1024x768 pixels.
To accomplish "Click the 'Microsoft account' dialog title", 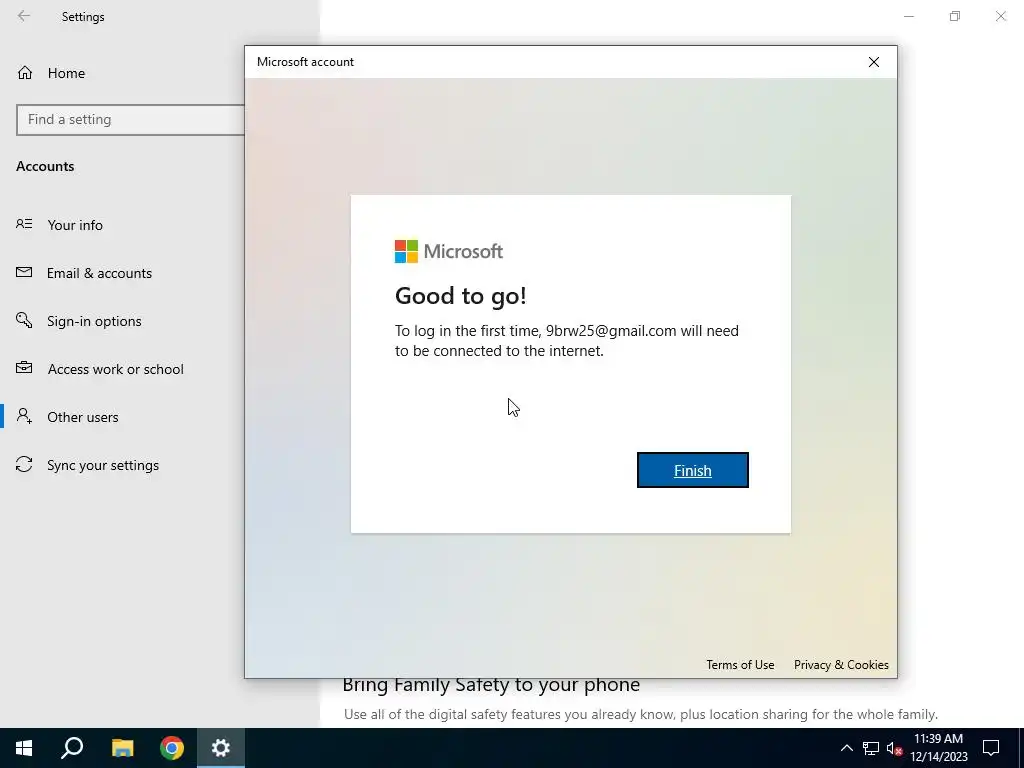I will coord(305,62).
